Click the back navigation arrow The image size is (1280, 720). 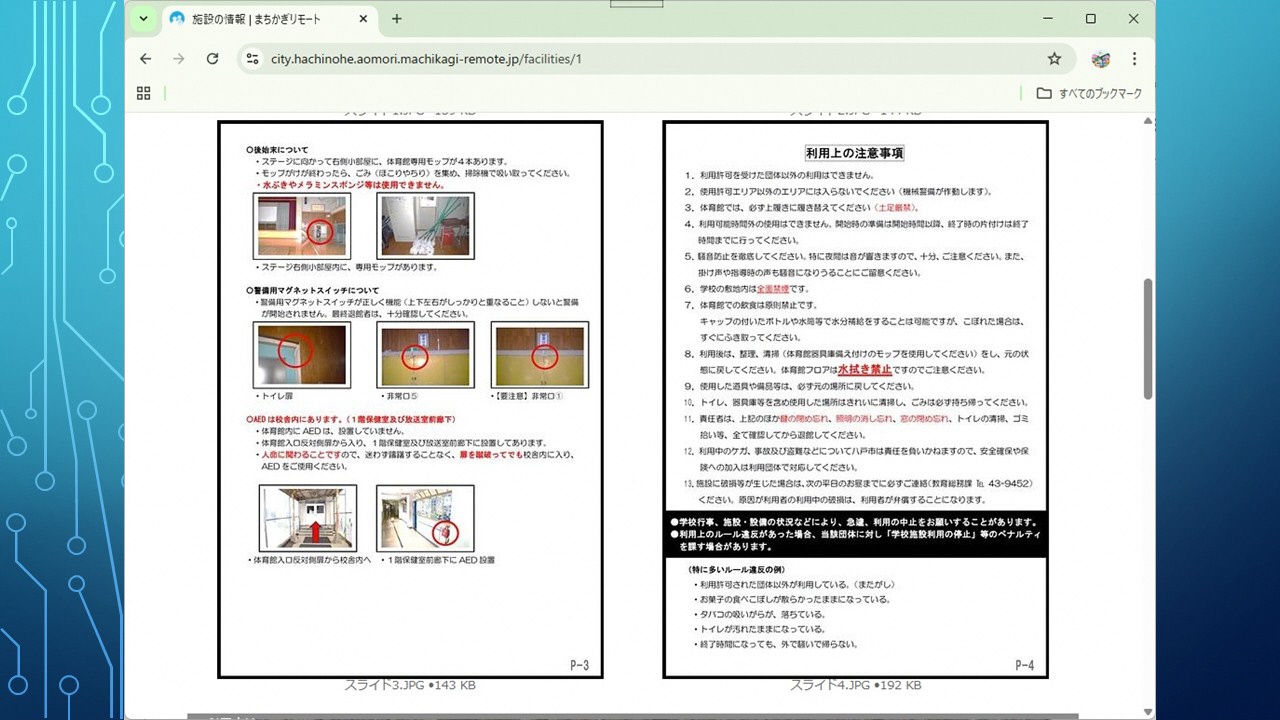click(146, 59)
